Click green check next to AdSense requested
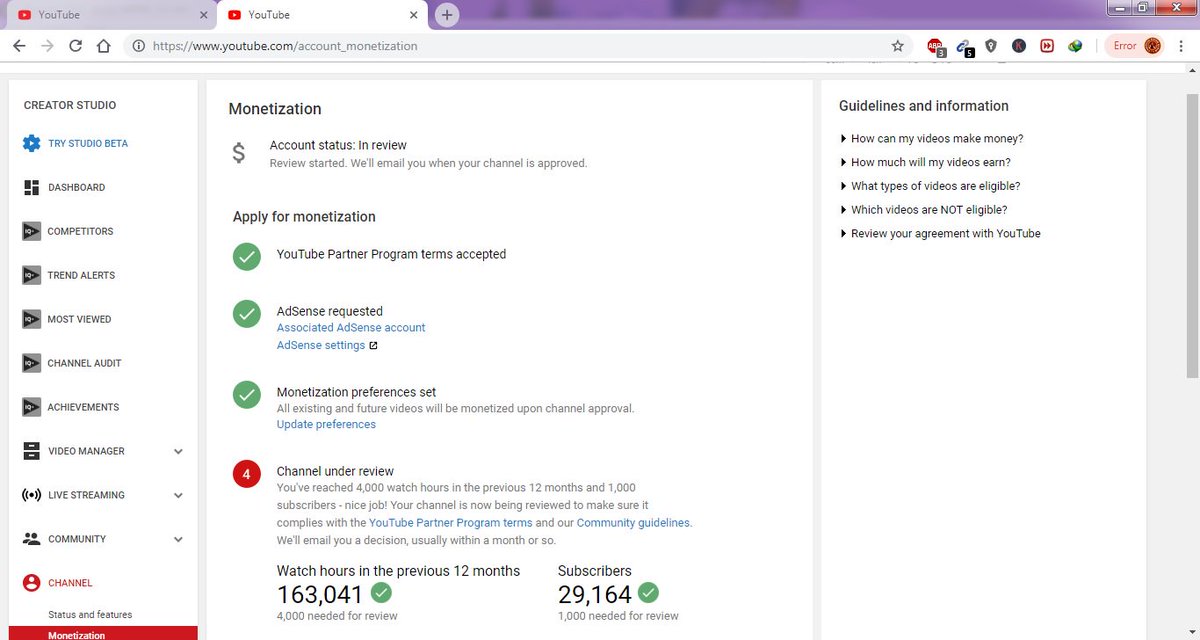Screen dimensions: 1200x640 coord(247,313)
